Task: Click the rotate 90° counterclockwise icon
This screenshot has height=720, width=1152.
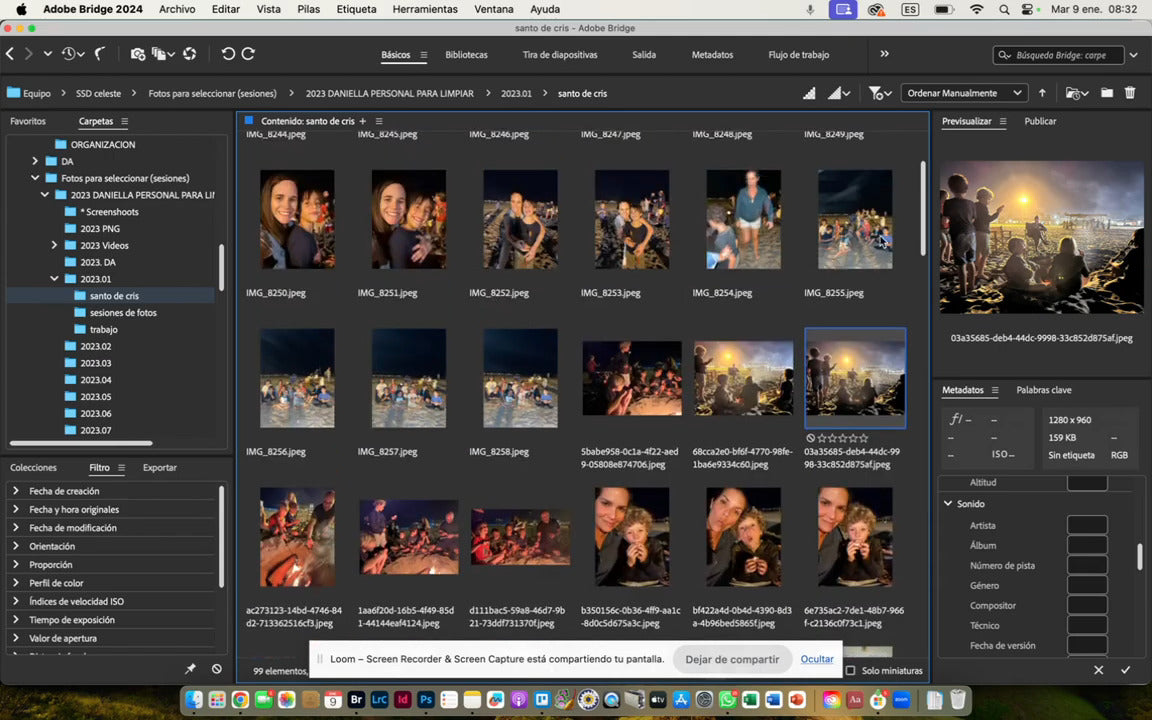Action: (x=228, y=54)
